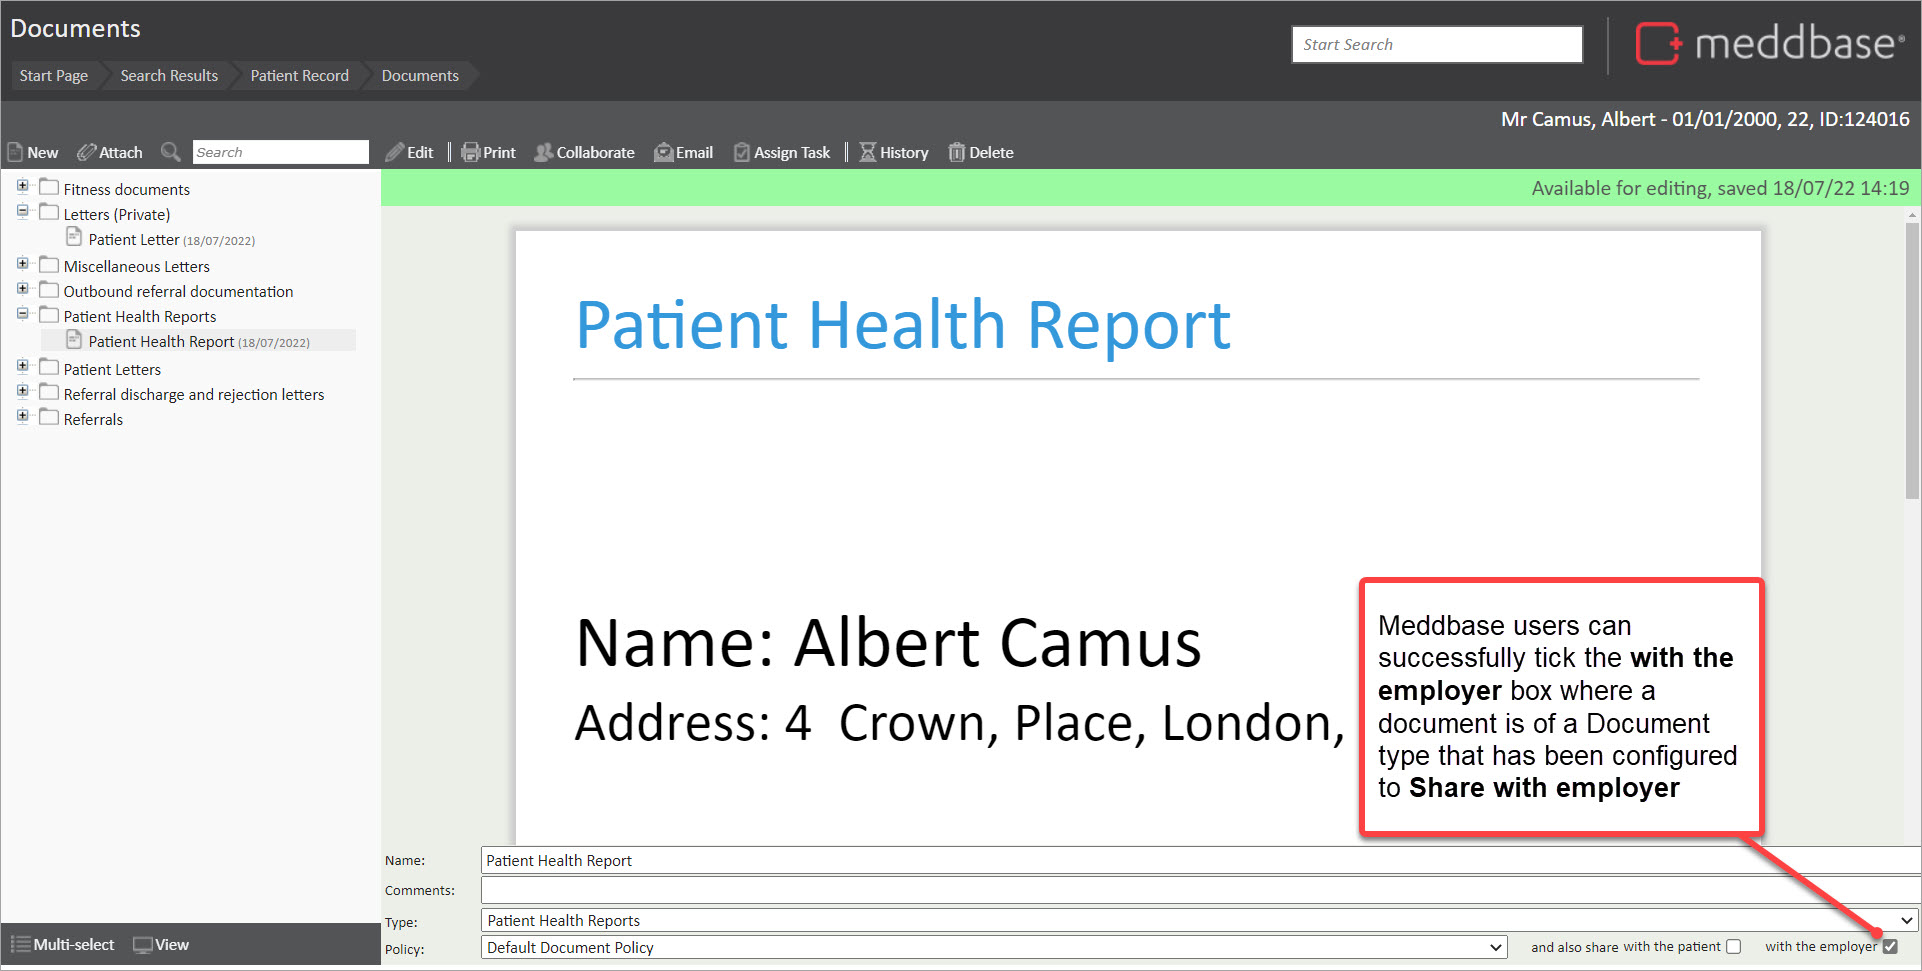
Task: Open Patient Letter in the document tree
Action: click(x=134, y=240)
